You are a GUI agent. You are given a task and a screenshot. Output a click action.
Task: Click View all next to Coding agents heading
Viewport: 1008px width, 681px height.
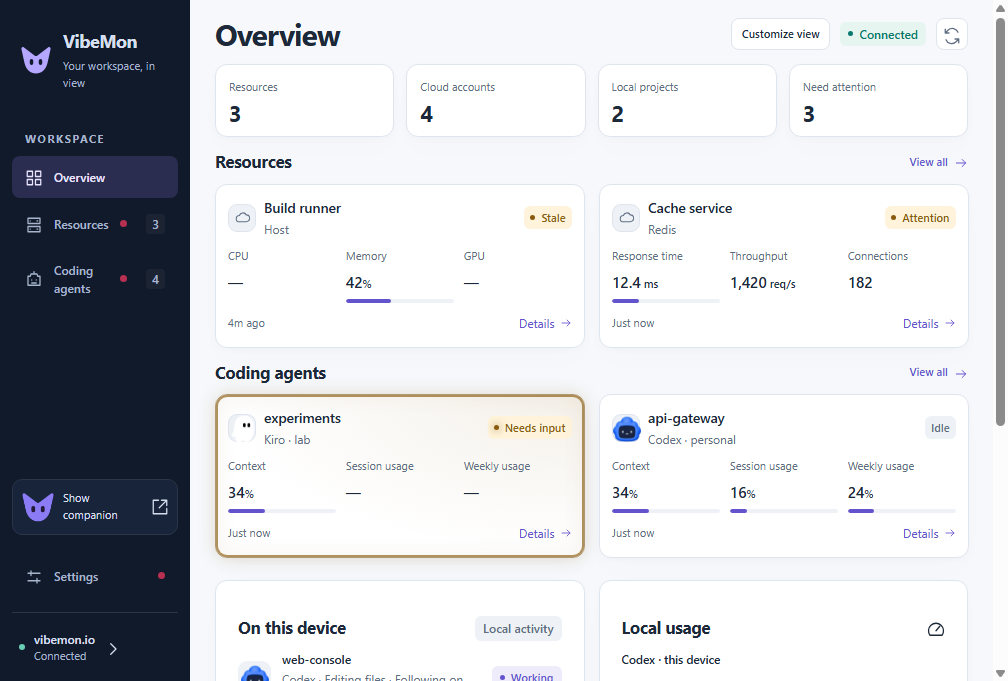click(x=937, y=372)
